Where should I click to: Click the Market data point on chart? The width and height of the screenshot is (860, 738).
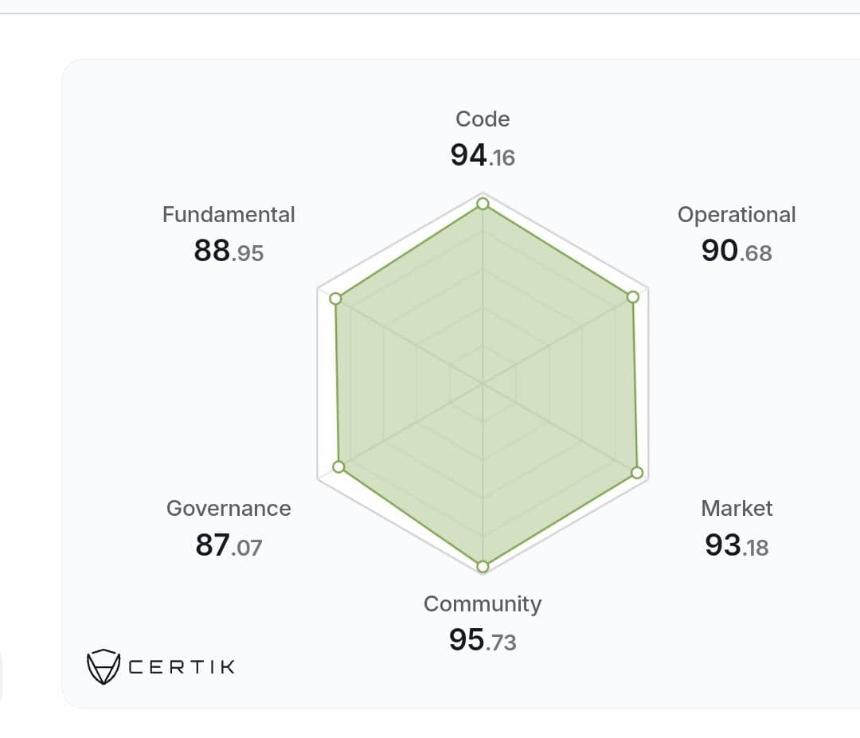[637, 473]
